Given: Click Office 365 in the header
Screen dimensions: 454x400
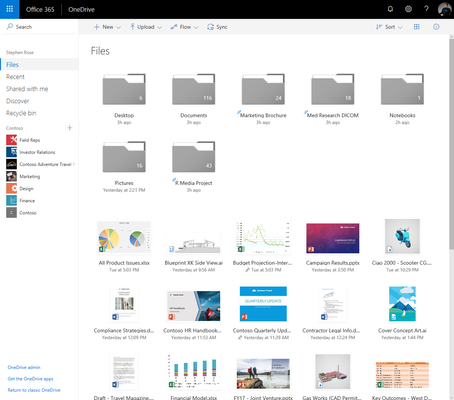Looking at the screenshot, I should tap(40, 9).
